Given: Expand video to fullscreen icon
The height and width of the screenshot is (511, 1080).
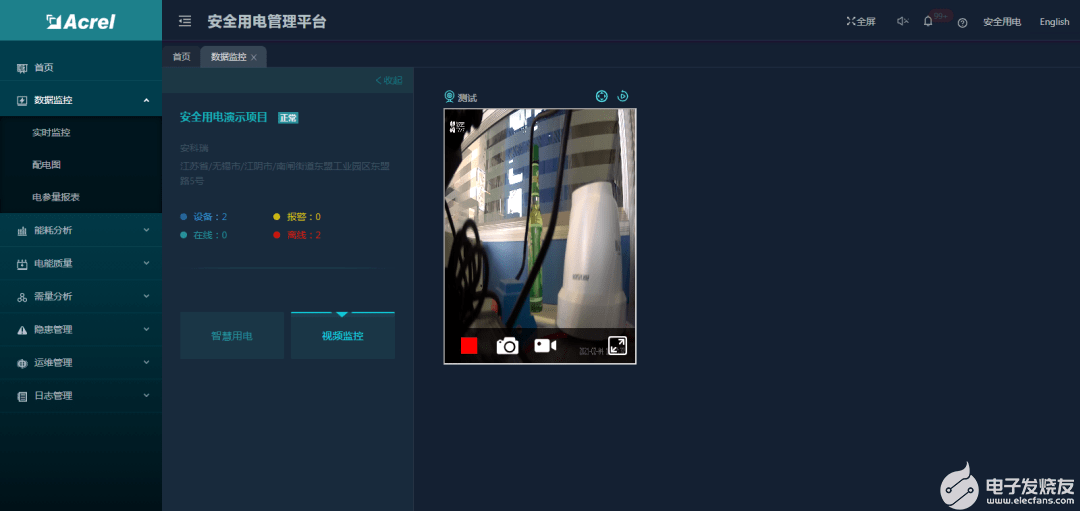Looking at the screenshot, I should click(x=618, y=345).
